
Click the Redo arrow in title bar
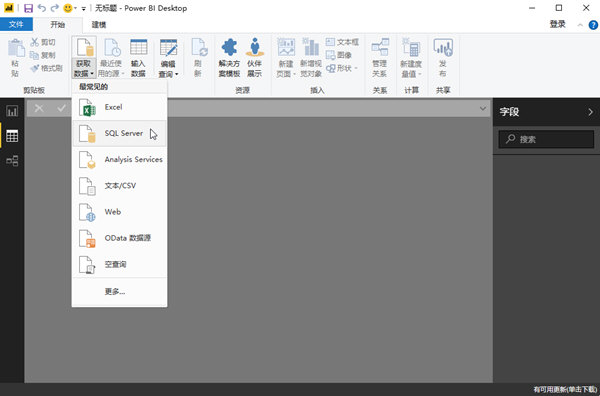point(54,8)
